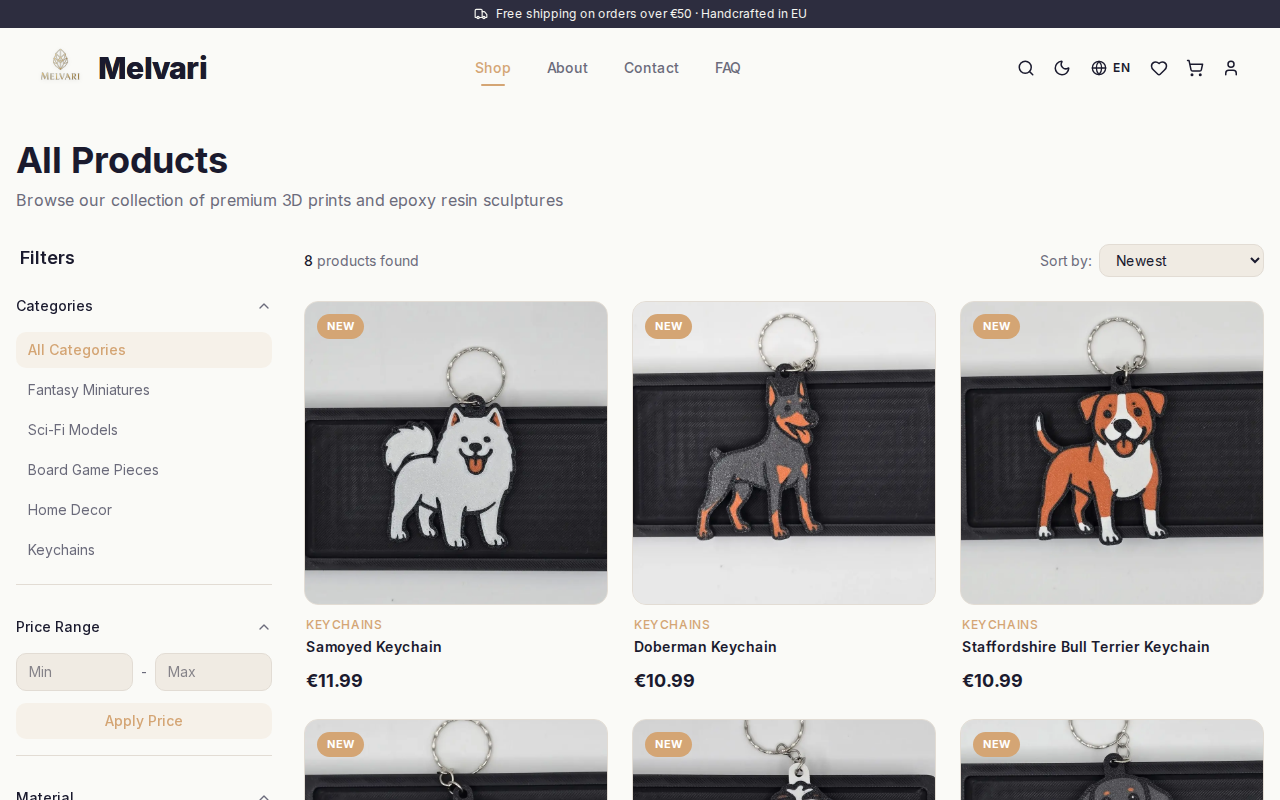This screenshot has height=800, width=1280.
Task: Apply the price range filter
Action: [144, 721]
